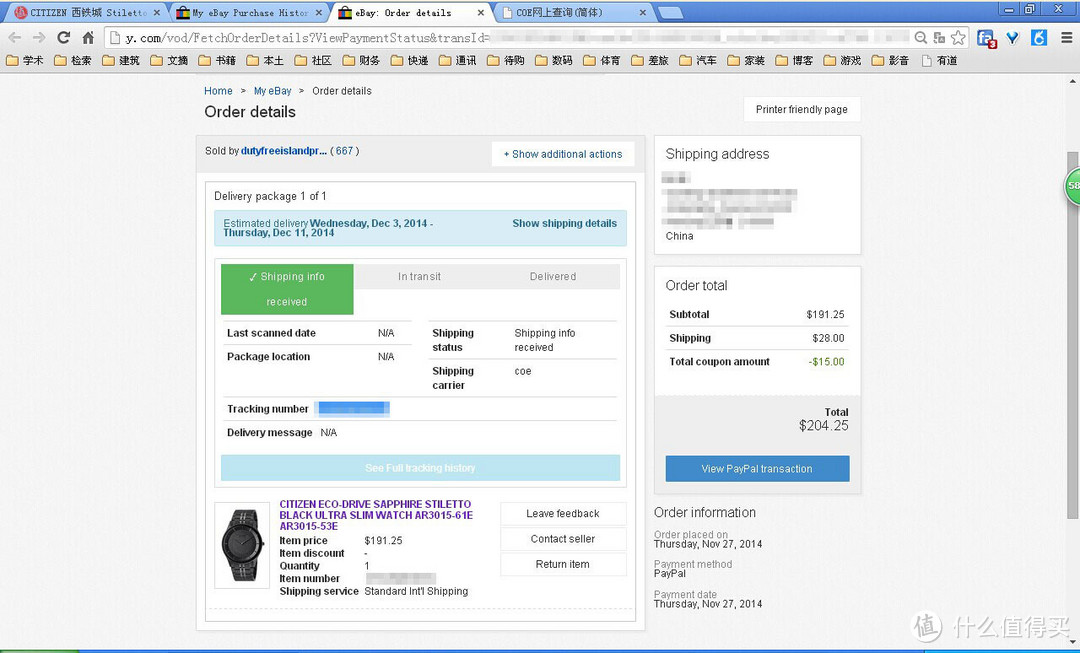Open seller feedback score 667
Screen dimensions: 1080x653
[344, 151]
